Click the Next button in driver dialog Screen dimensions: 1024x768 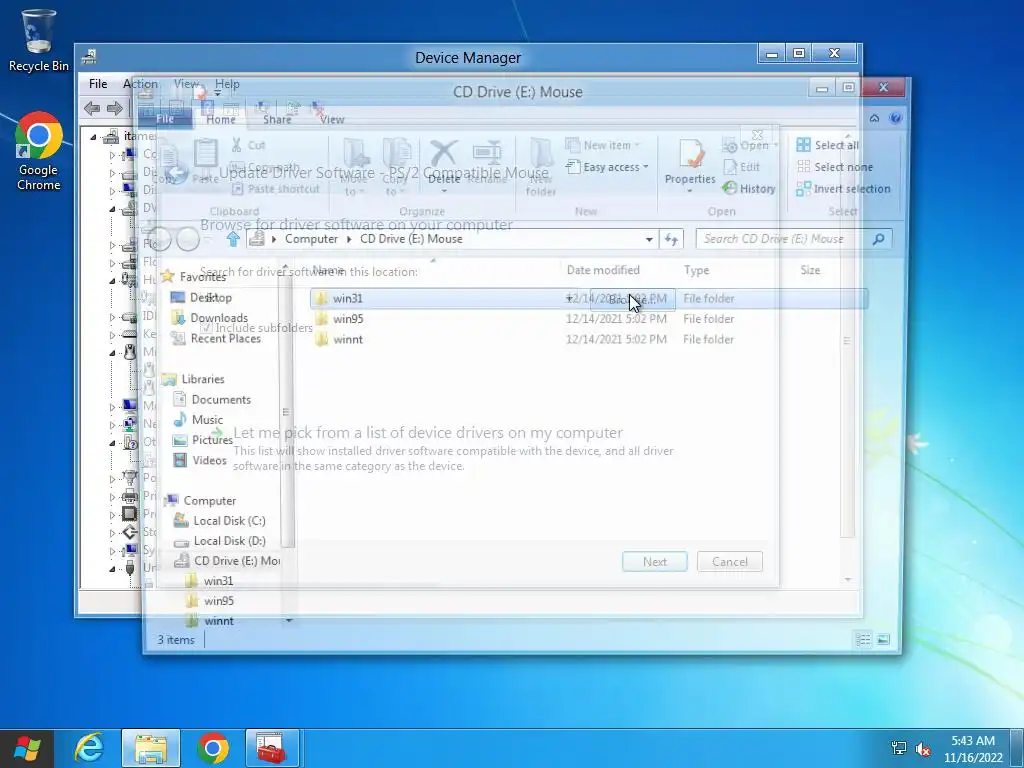(x=654, y=562)
